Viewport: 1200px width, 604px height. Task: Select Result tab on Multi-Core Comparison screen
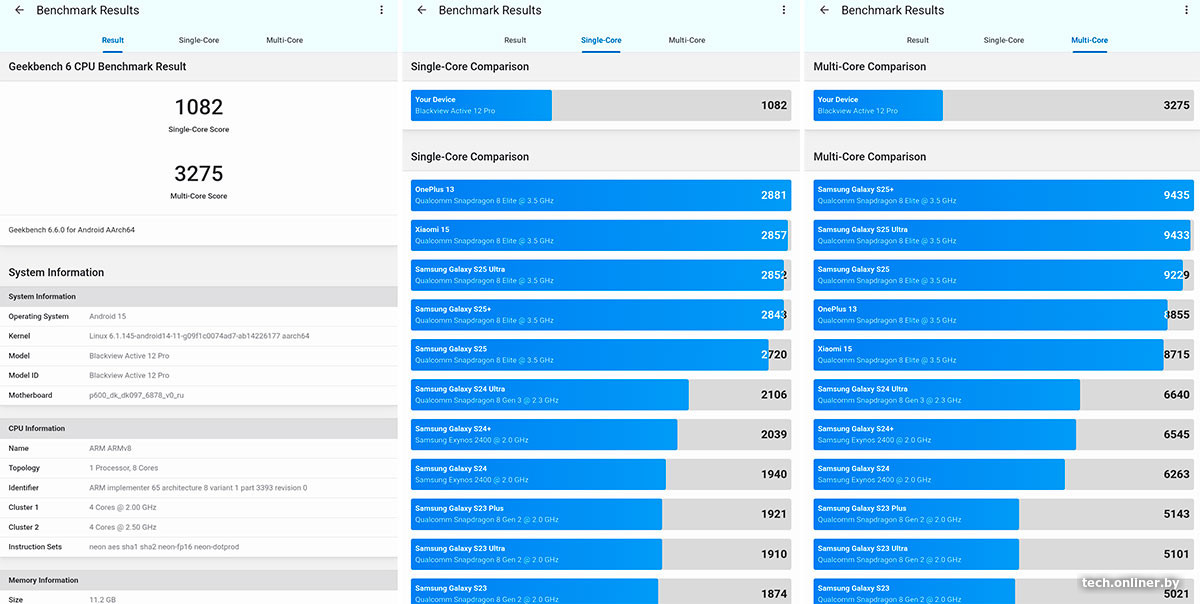click(x=917, y=41)
